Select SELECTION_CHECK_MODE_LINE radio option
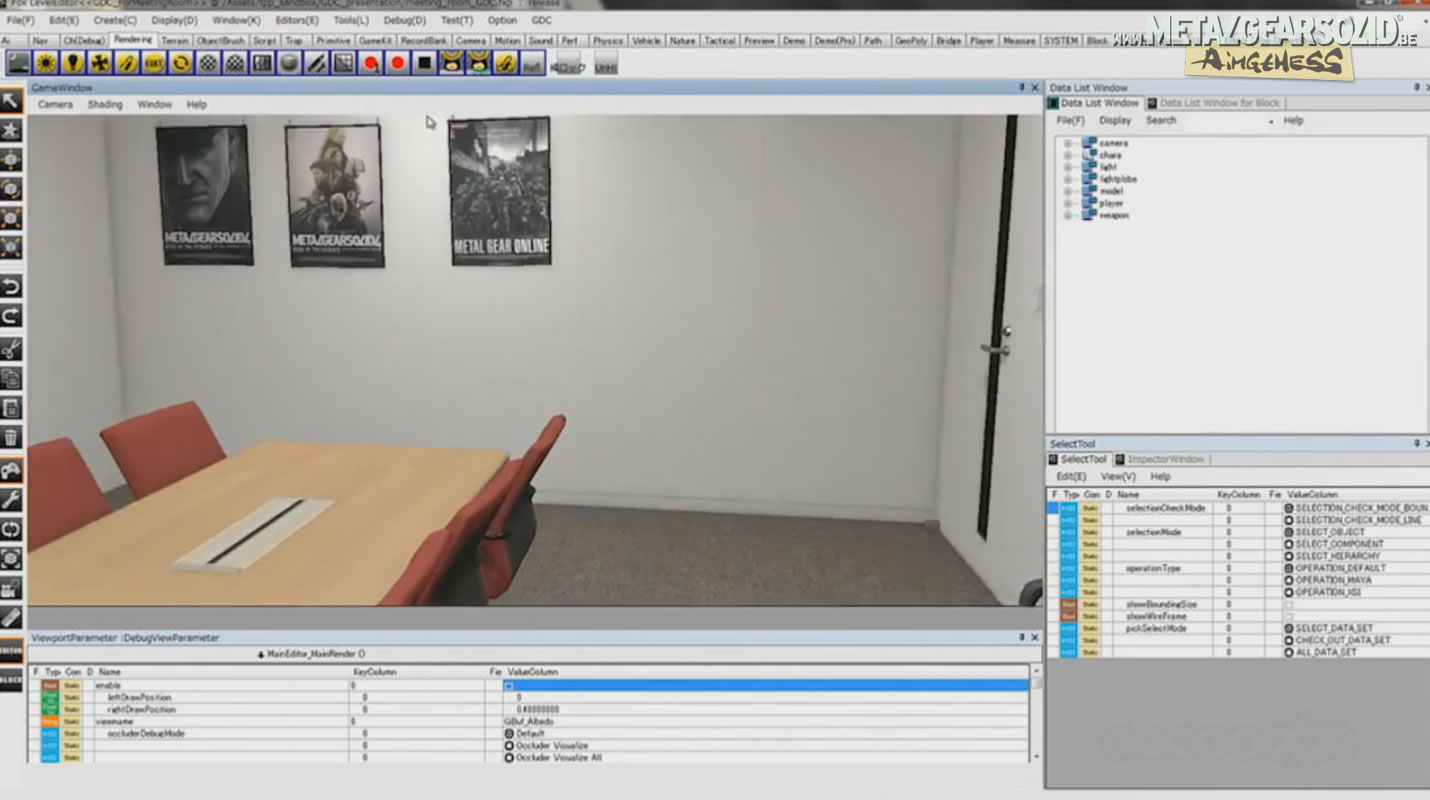Image resolution: width=1430 pixels, height=800 pixels. (1289, 520)
